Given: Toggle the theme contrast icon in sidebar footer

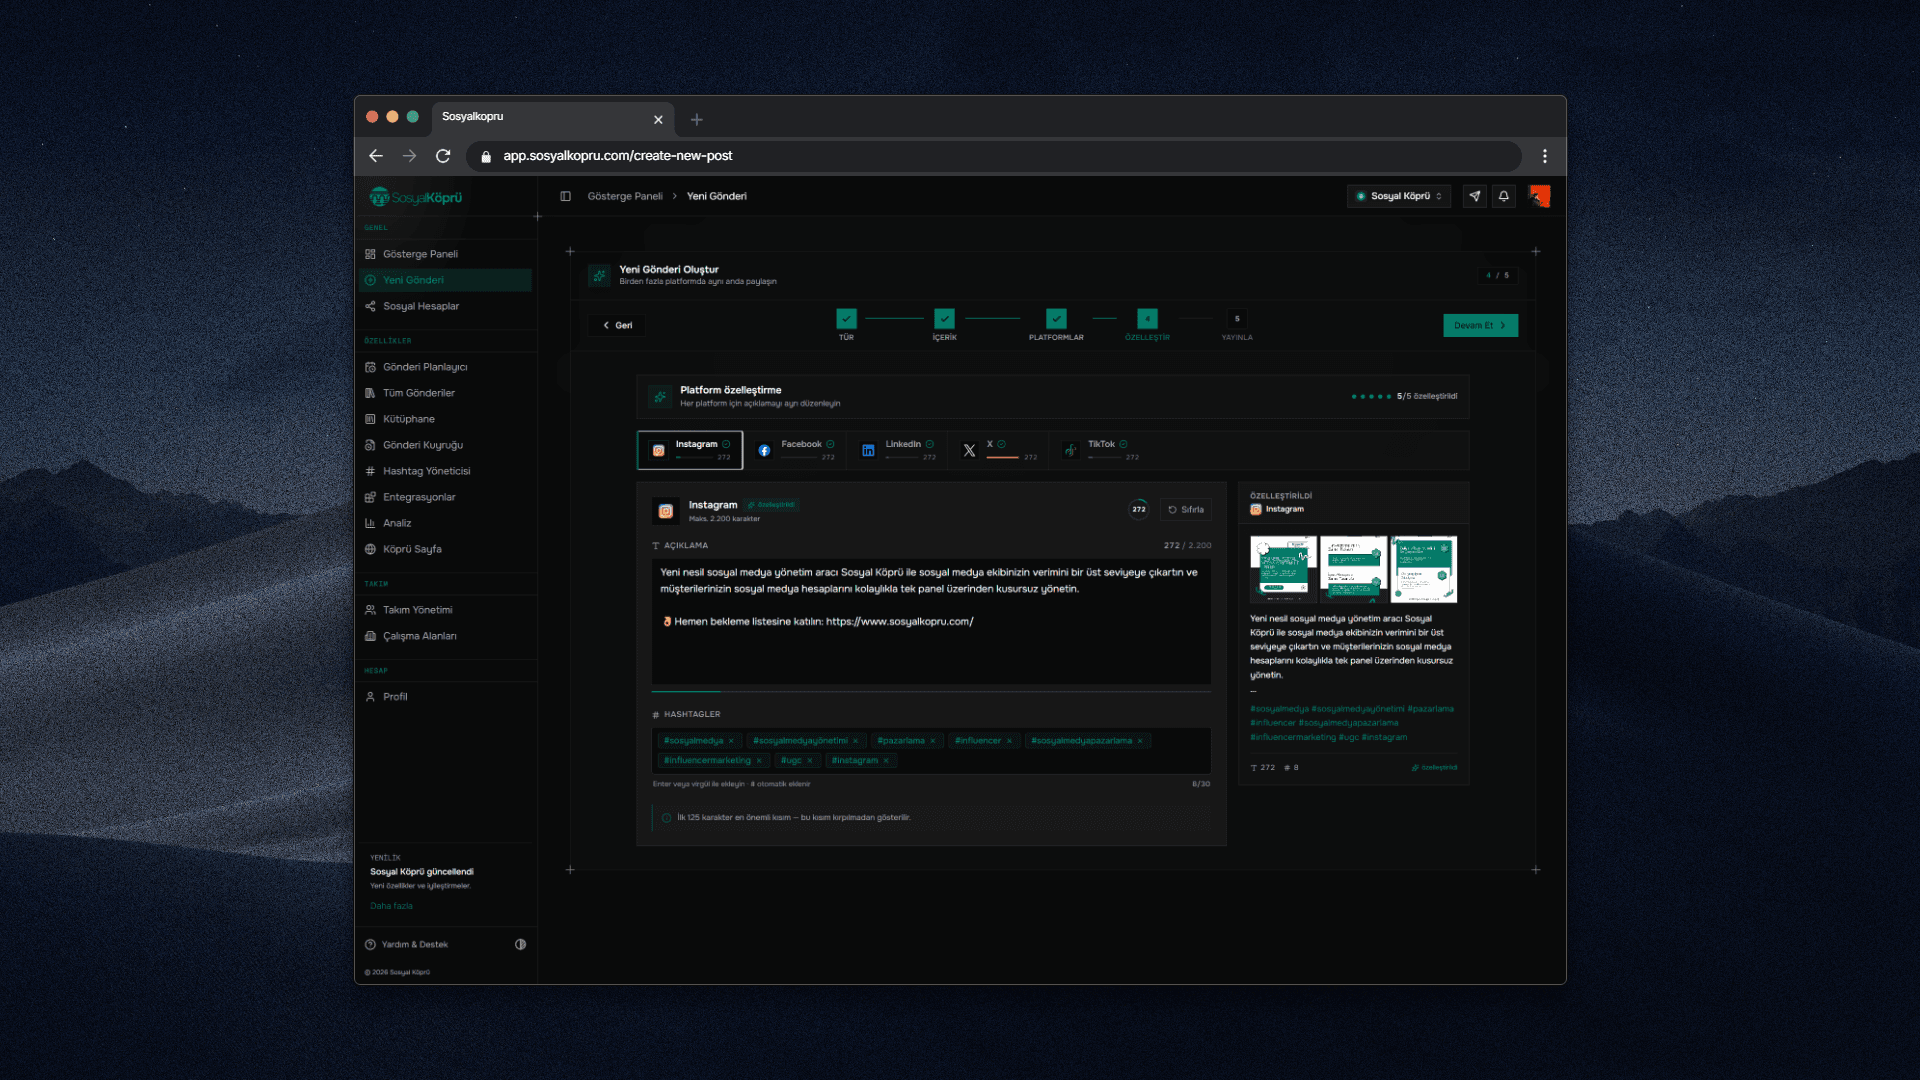Looking at the screenshot, I should [520, 944].
